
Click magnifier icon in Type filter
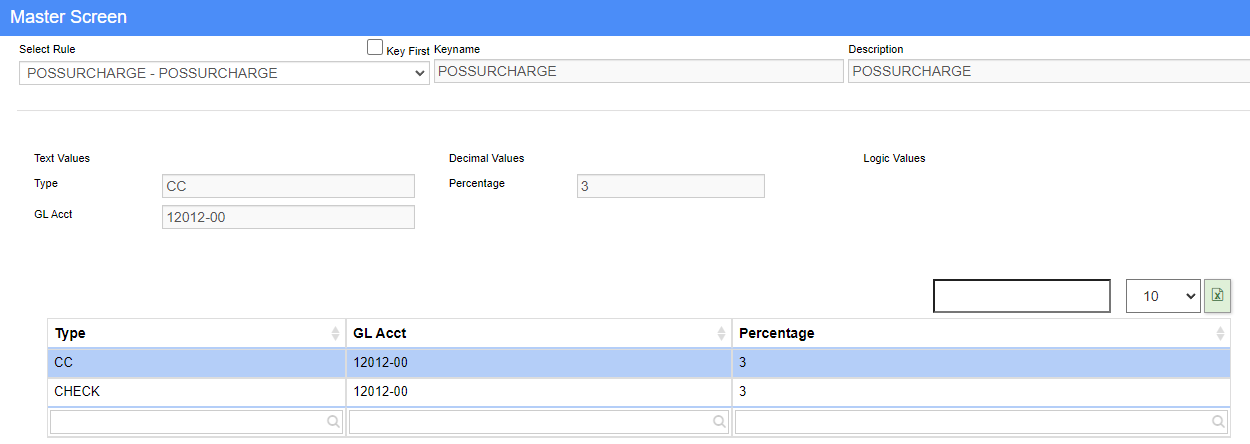333,422
